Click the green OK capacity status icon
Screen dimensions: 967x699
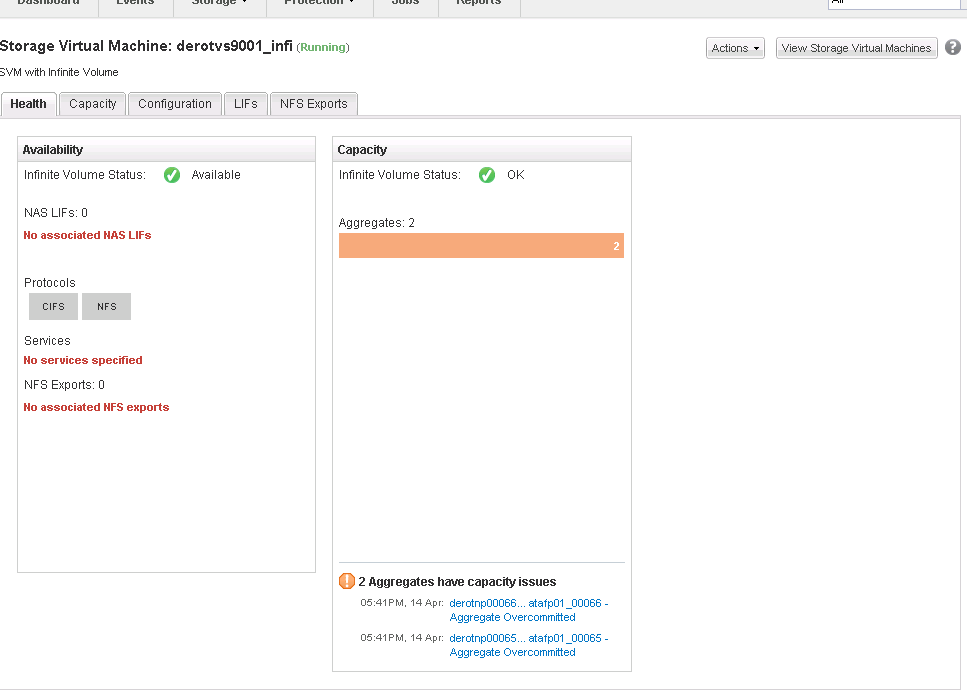tap(487, 175)
